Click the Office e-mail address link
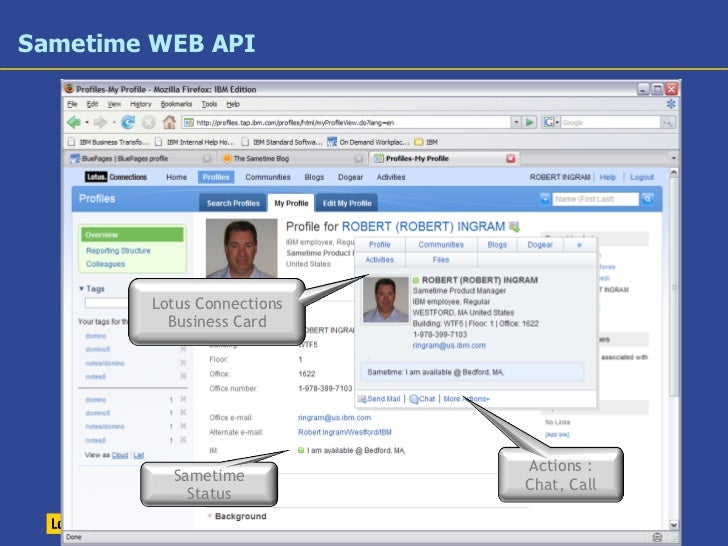The image size is (728, 546). click(334, 418)
